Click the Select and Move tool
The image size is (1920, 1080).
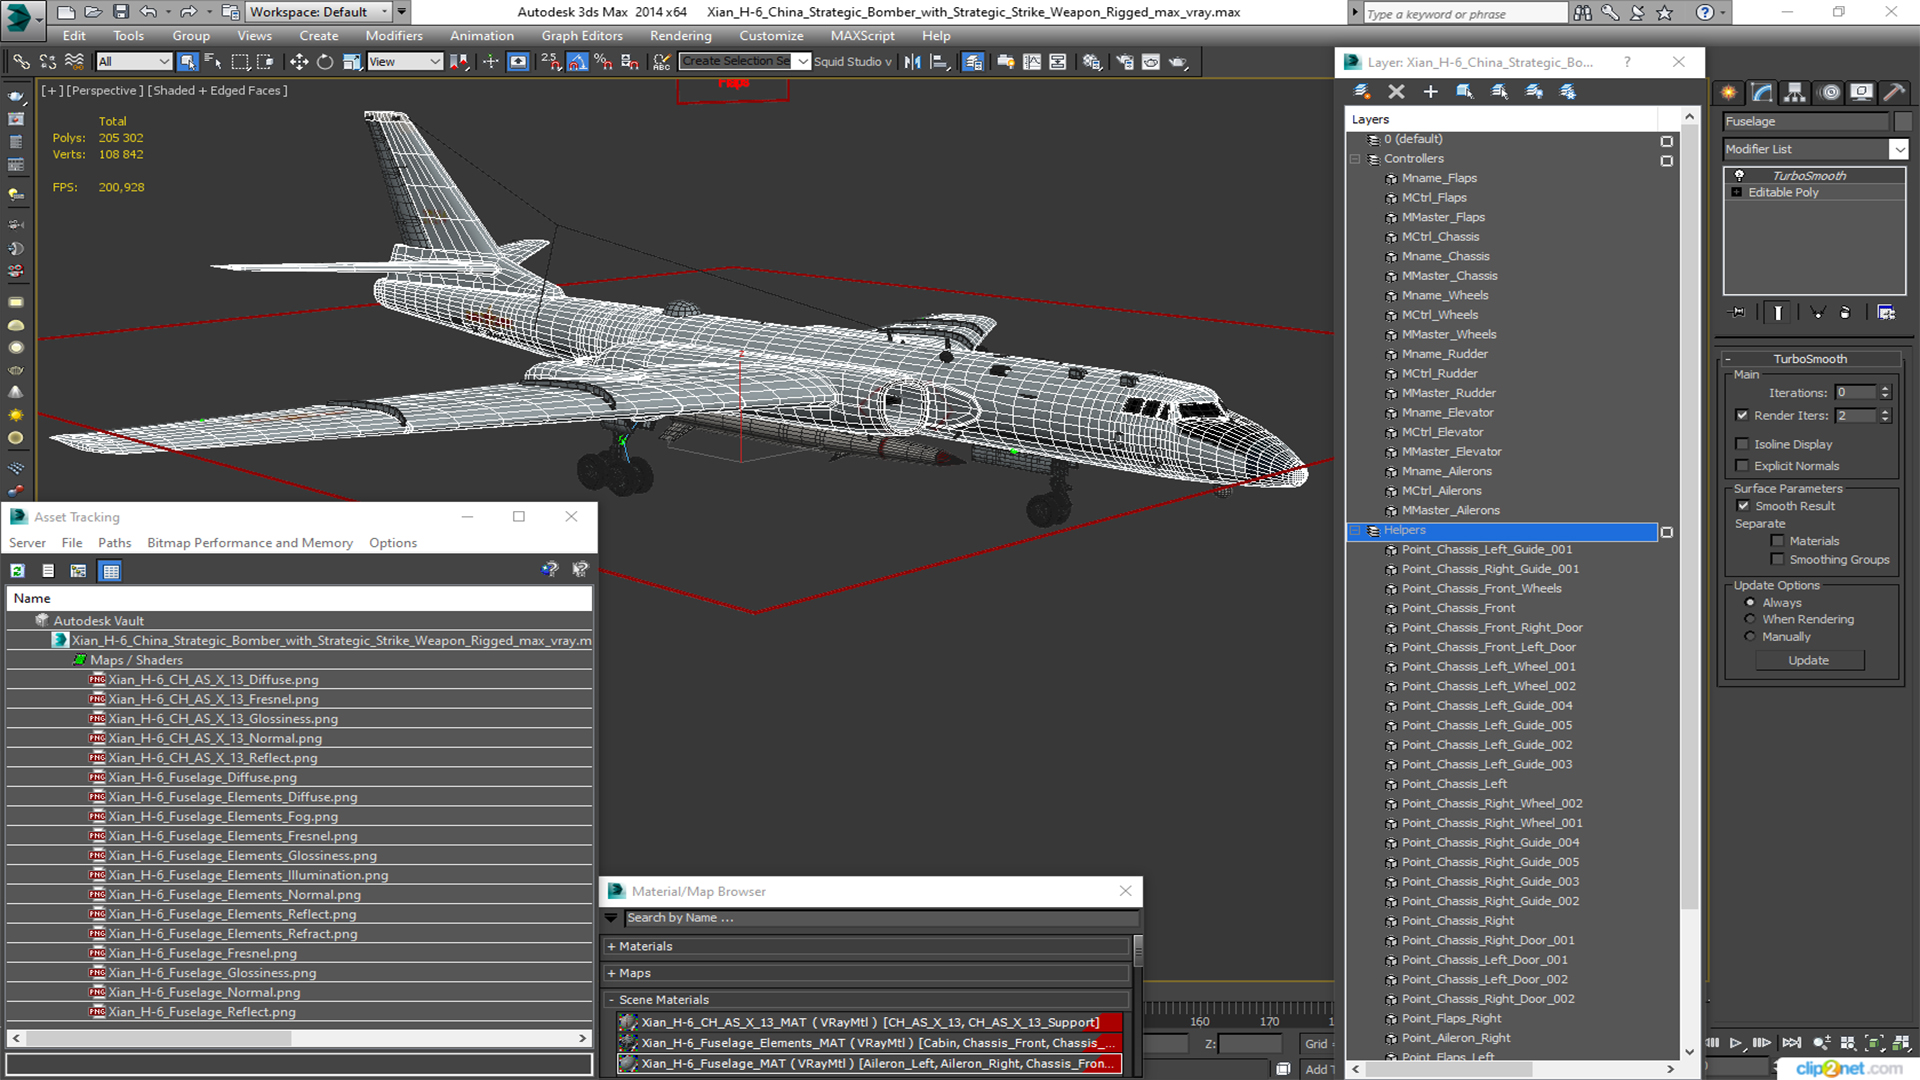click(x=298, y=62)
